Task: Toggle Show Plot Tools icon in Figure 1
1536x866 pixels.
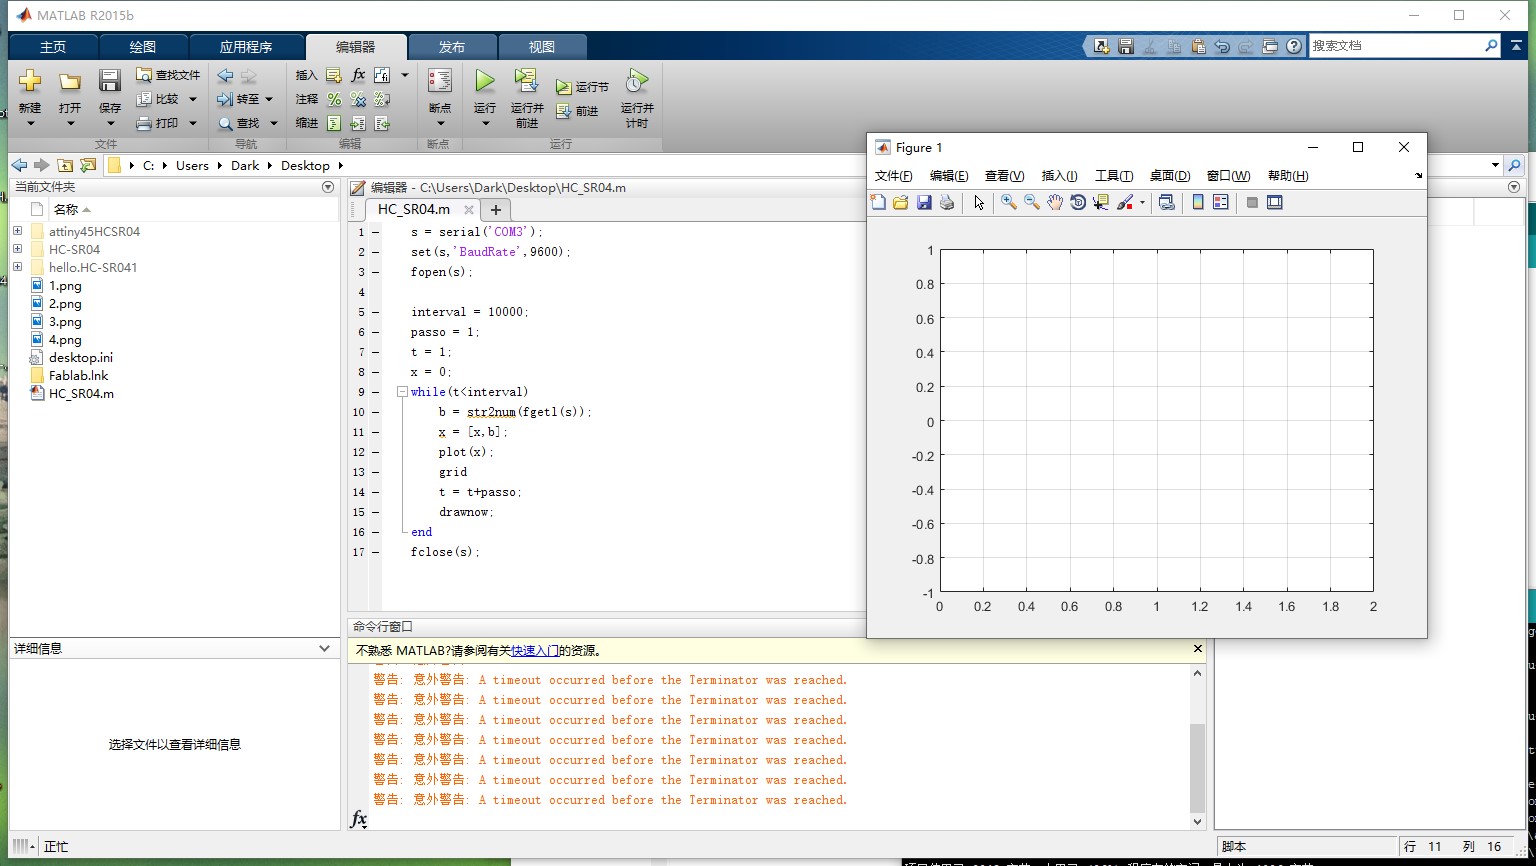Action: tap(1275, 202)
